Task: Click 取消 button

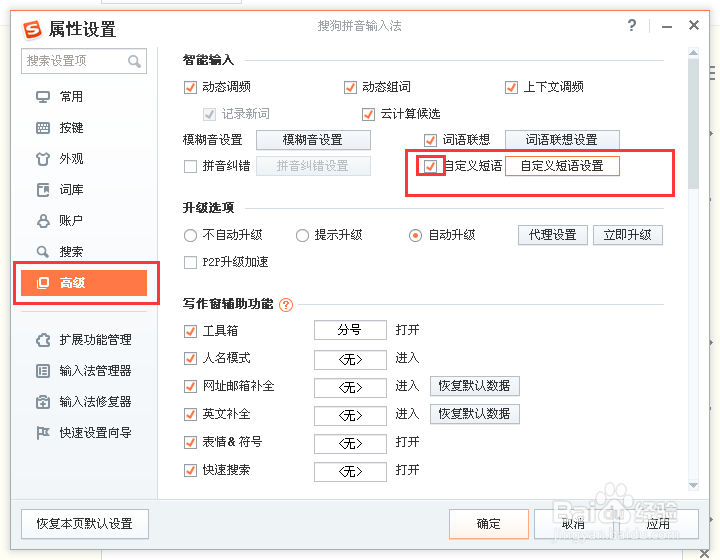Action: coord(574,524)
